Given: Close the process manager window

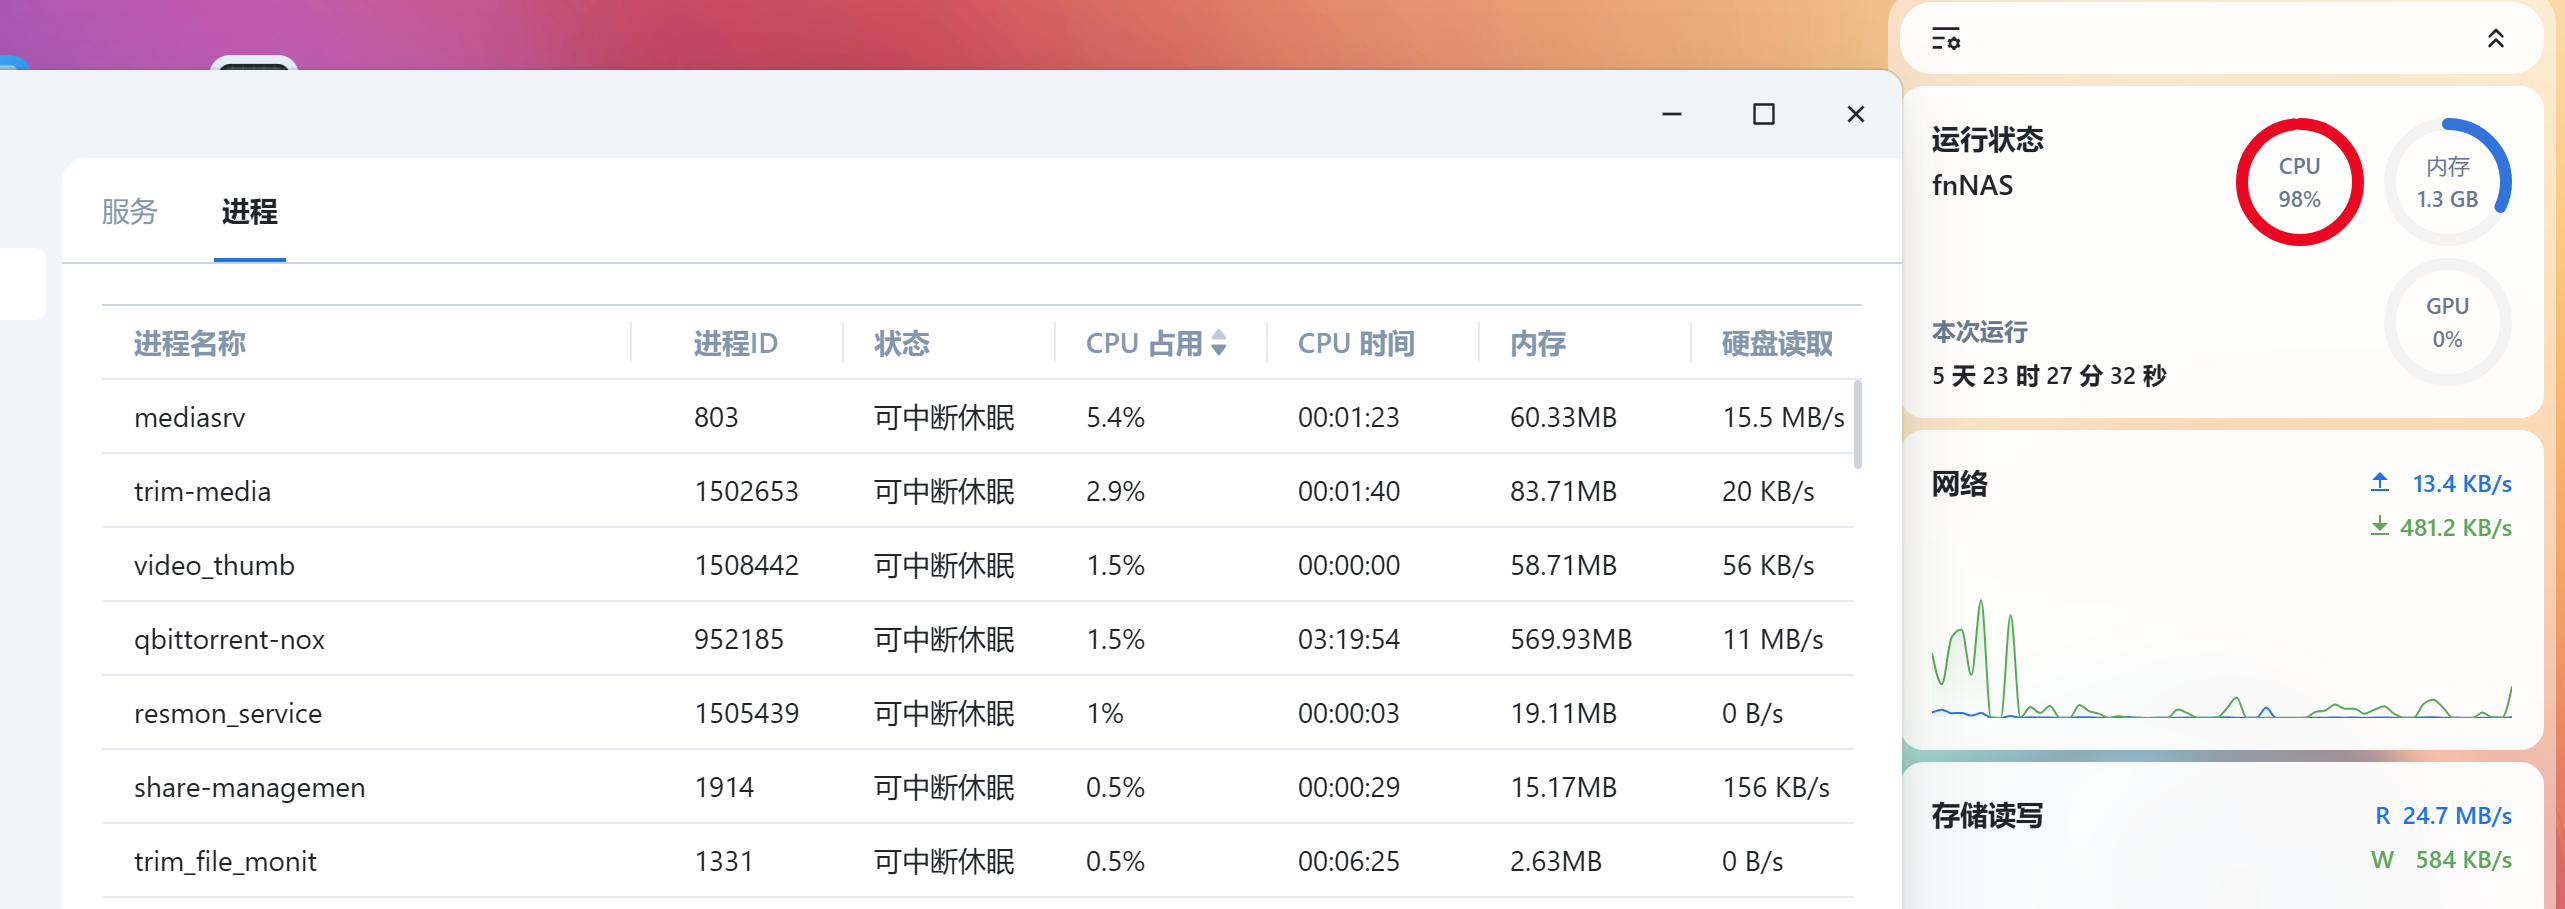Looking at the screenshot, I should (1855, 114).
